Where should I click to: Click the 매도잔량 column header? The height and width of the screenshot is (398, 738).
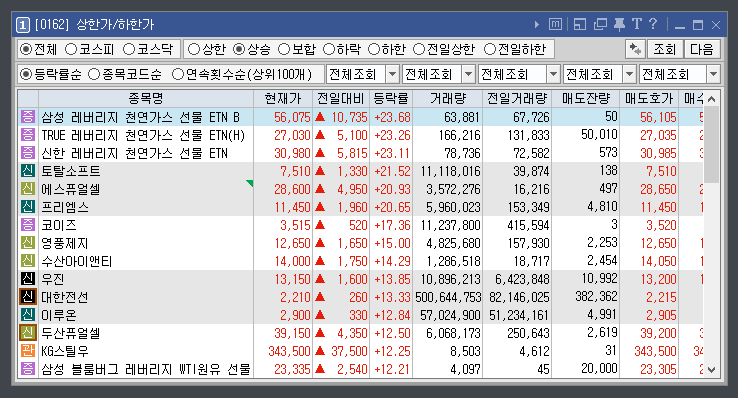[x=586, y=98]
